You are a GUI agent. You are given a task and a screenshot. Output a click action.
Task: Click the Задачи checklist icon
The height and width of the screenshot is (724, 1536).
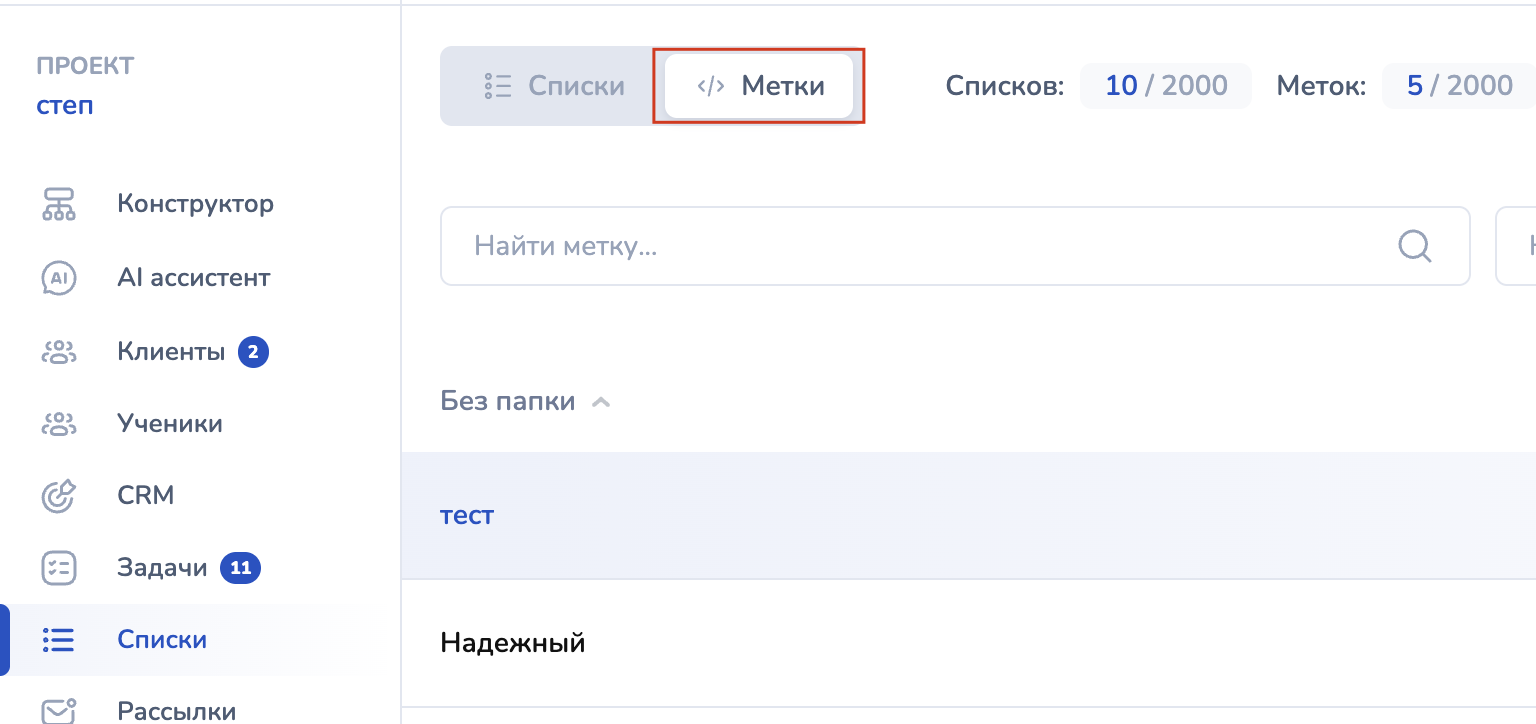pyautogui.click(x=59, y=569)
